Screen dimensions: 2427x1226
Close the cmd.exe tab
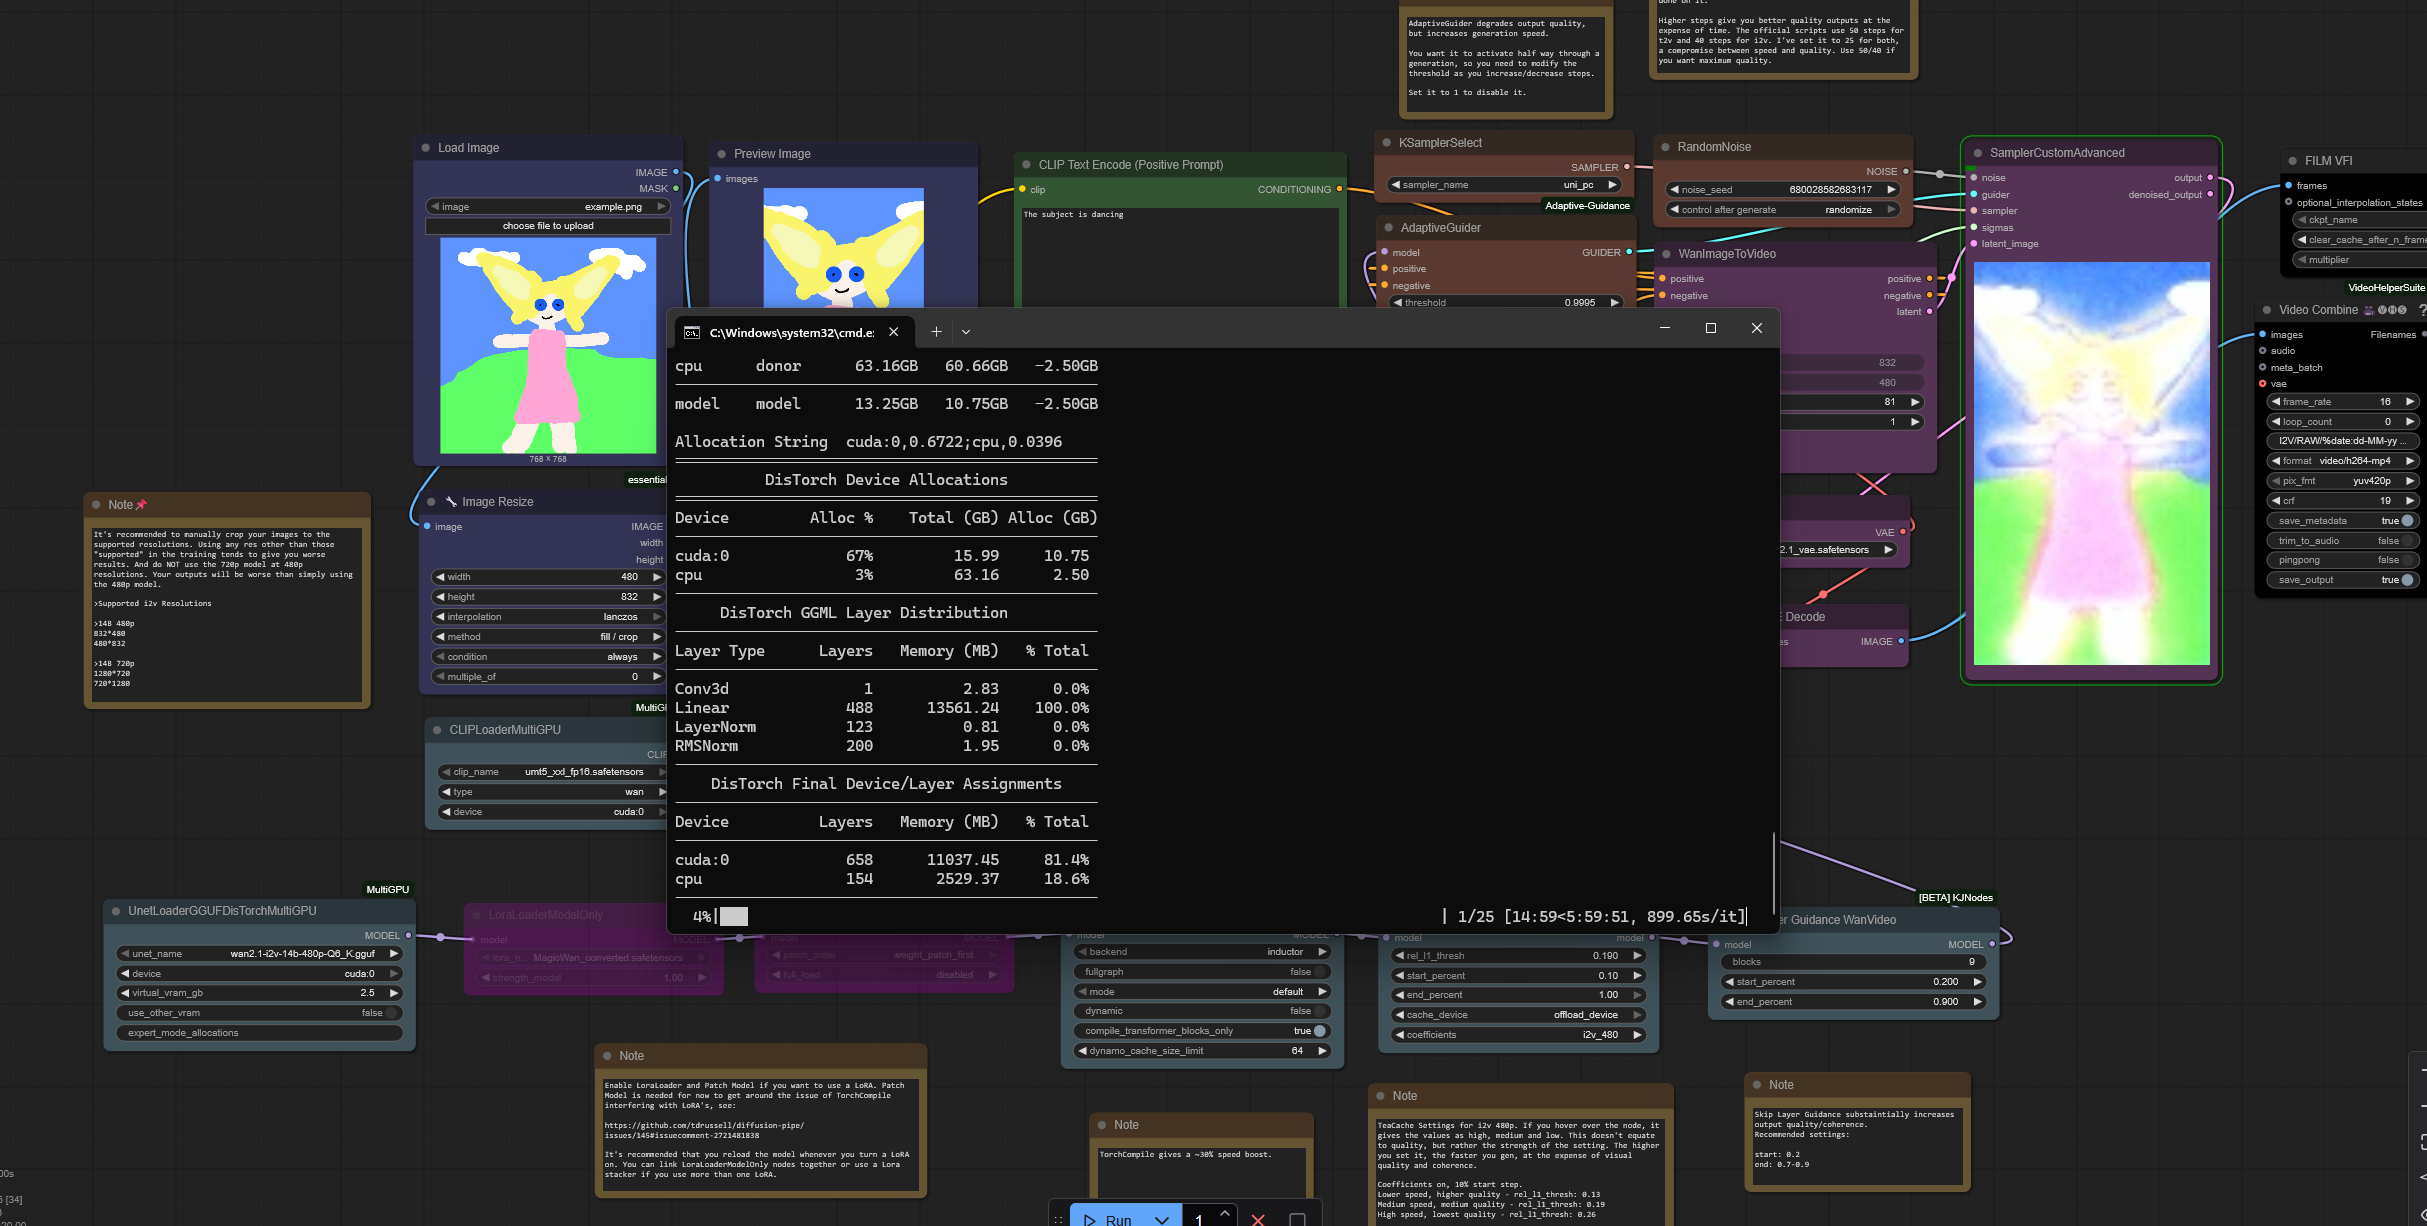point(894,332)
